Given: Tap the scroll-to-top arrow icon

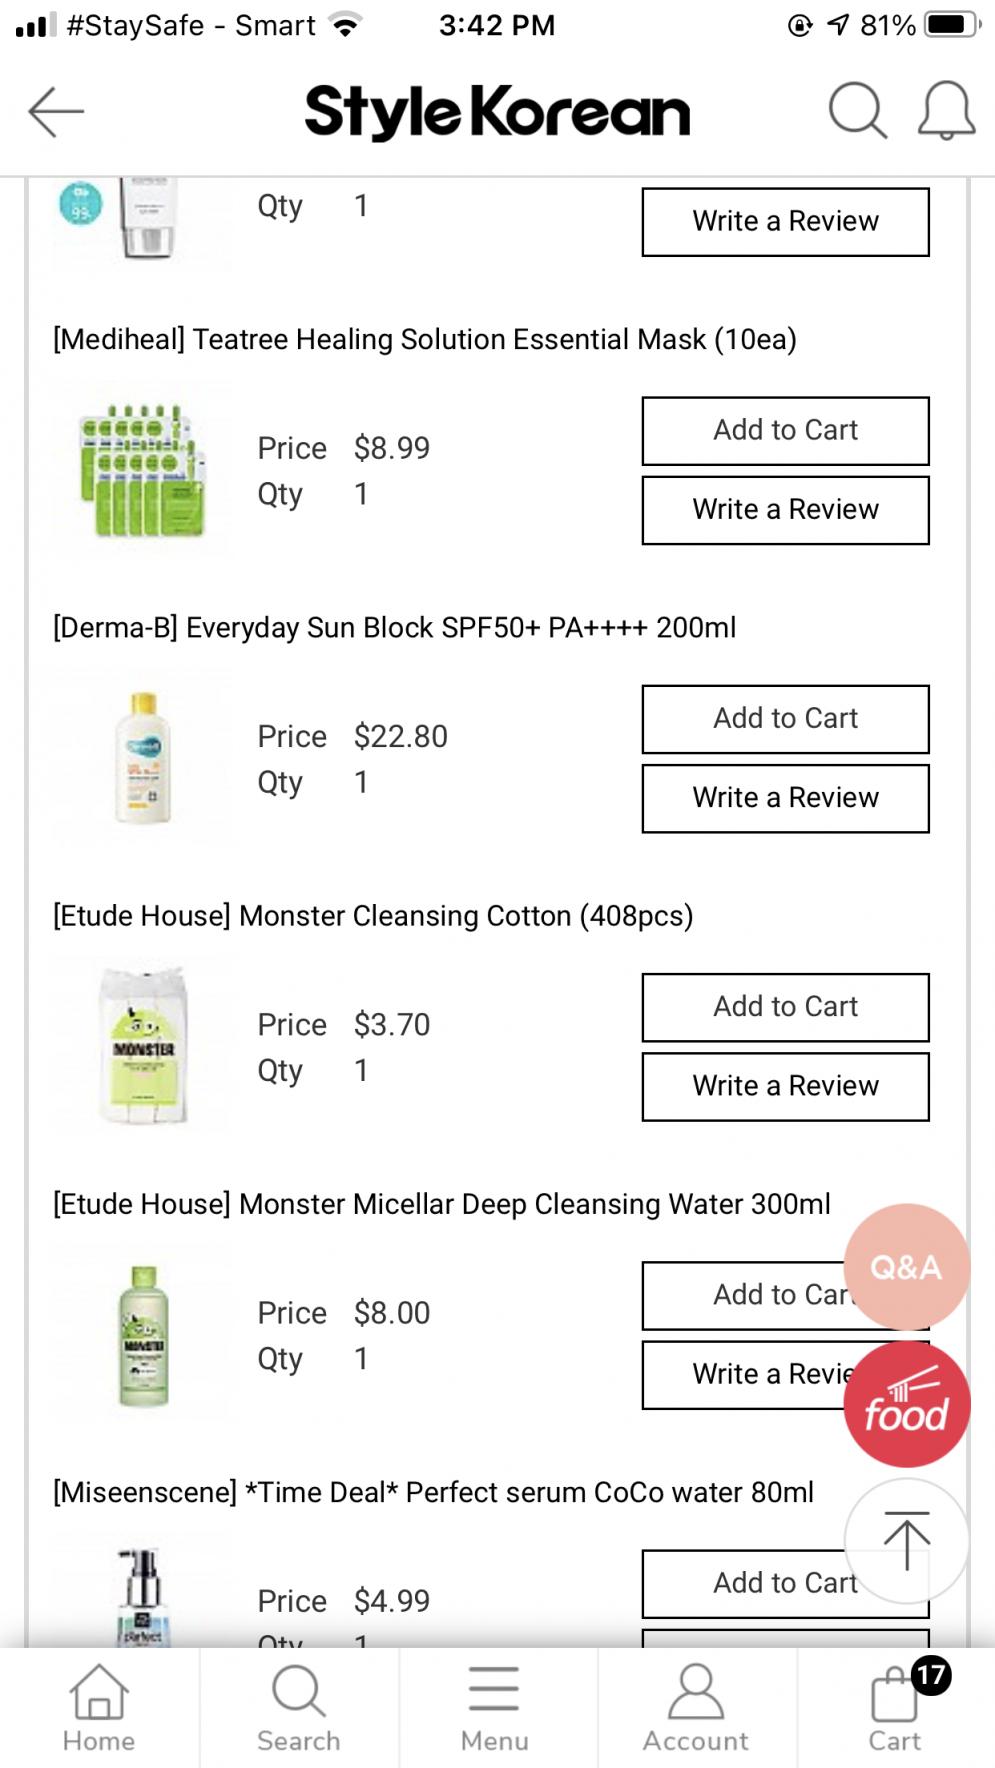Looking at the screenshot, I should tap(906, 1540).
